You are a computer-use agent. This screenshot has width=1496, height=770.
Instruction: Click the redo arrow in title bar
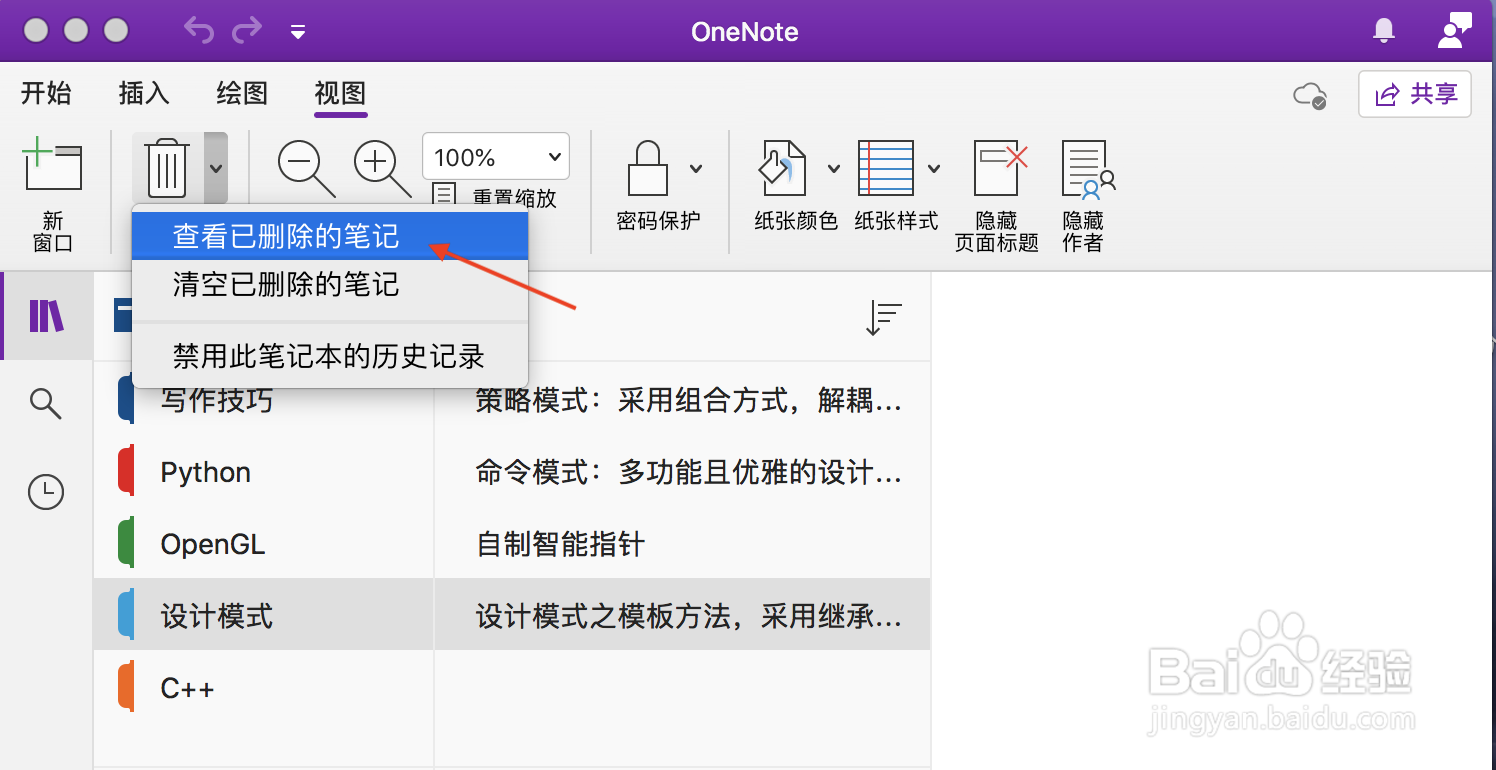(x=247, y=31)
